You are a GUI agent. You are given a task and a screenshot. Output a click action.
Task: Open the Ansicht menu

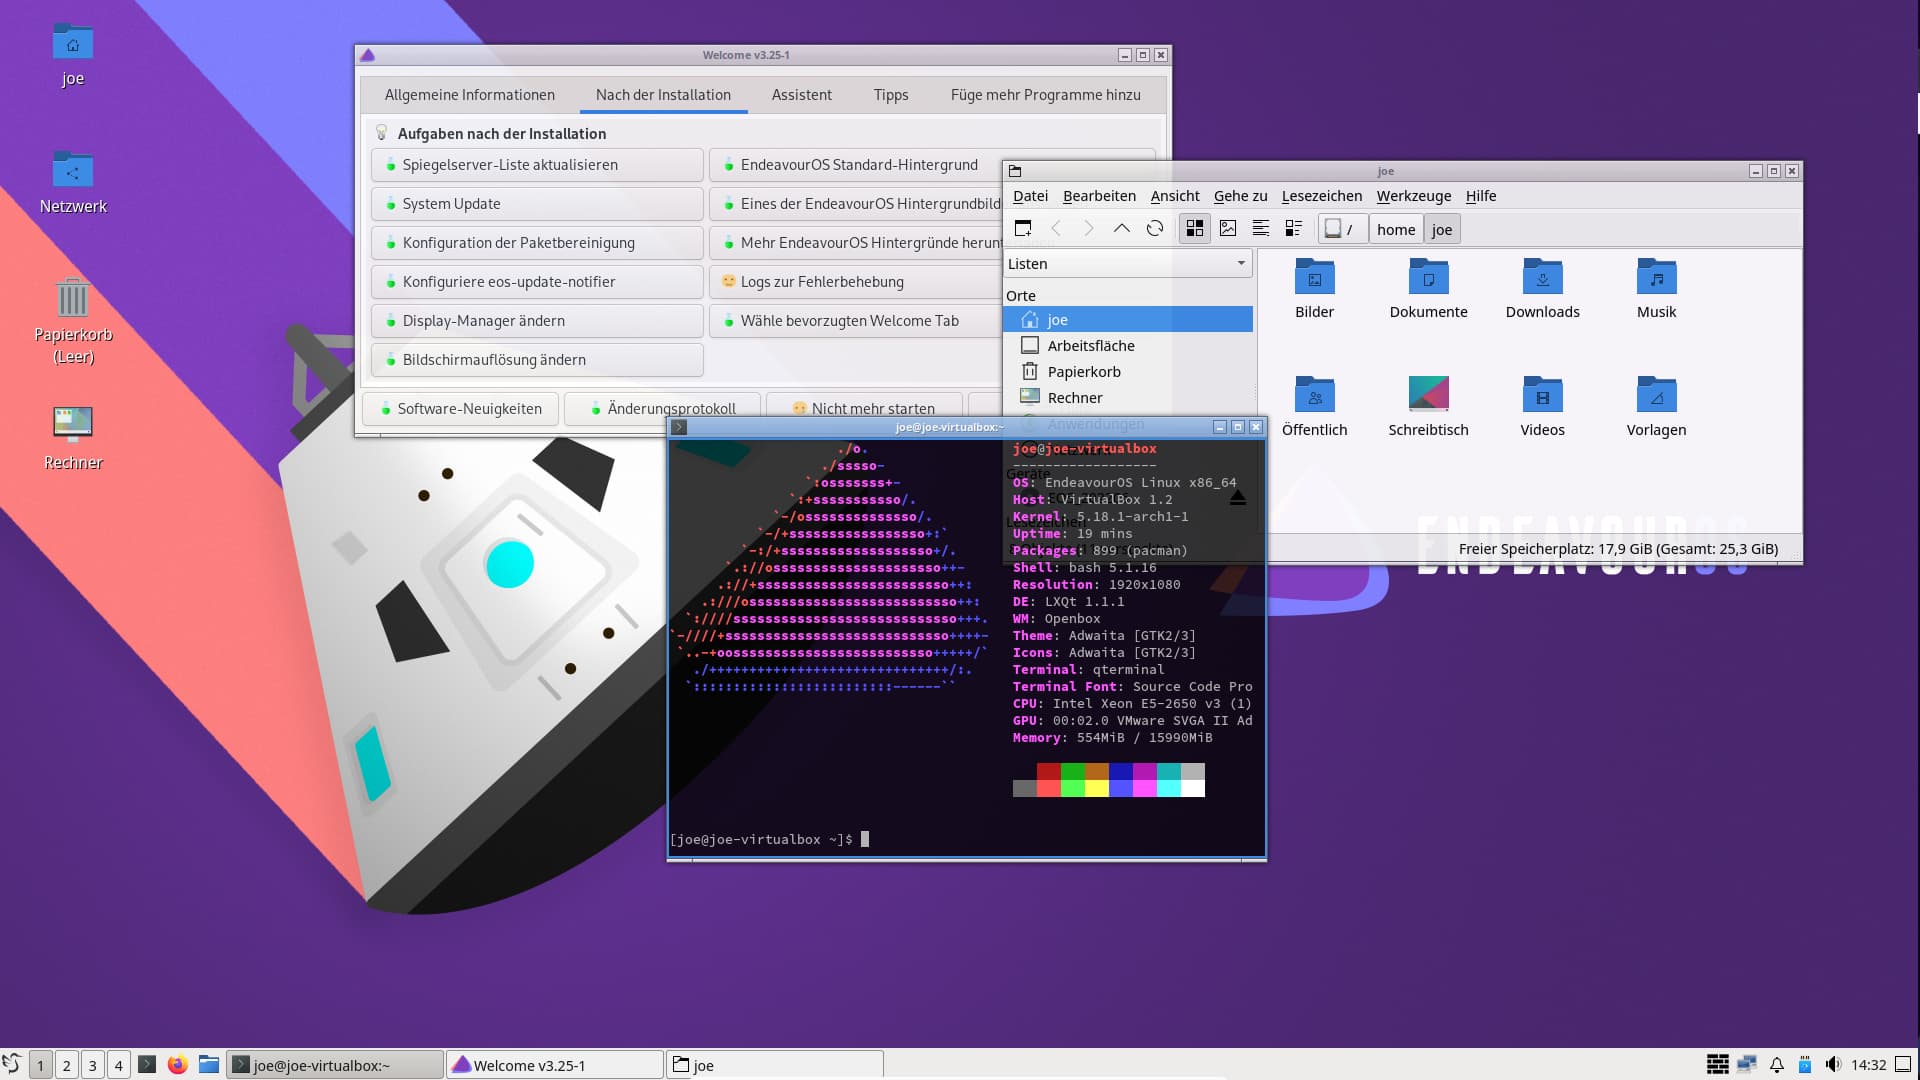pos(1175,196)
